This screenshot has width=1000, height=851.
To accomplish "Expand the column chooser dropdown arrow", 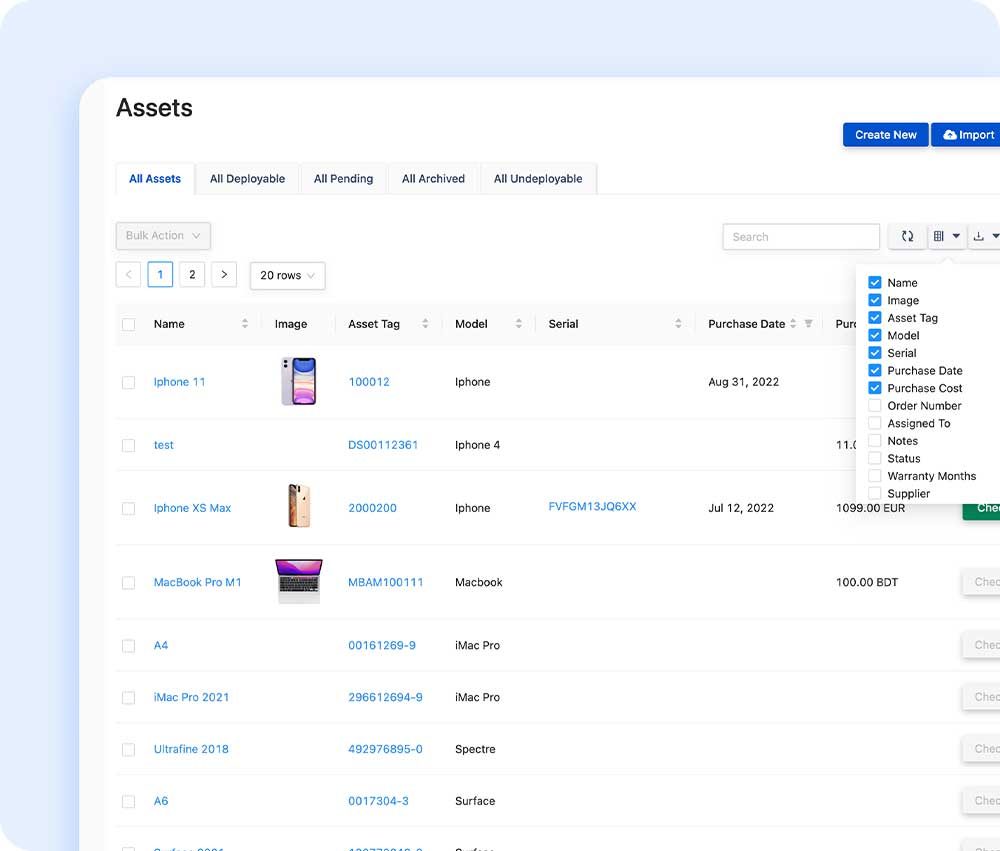I will pyautogui.click(x=956, y=236).
